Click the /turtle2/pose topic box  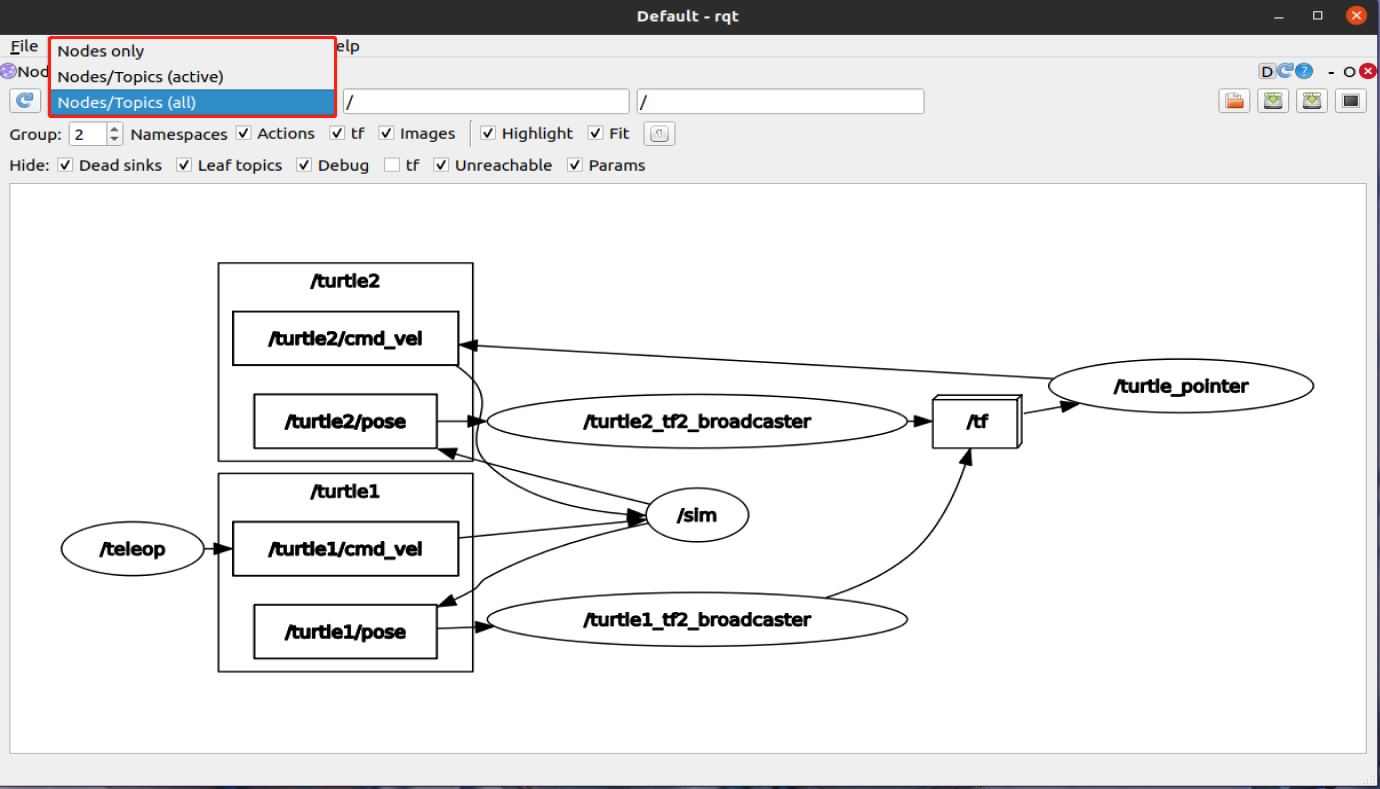point(345,421)
